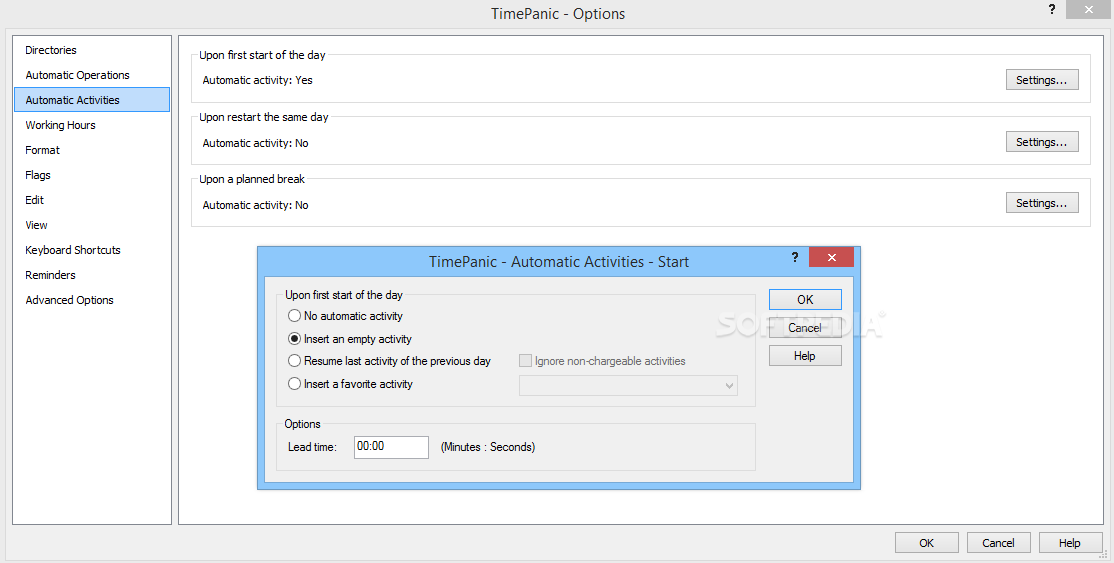Open Help in the Start dialog

[805, 355]
